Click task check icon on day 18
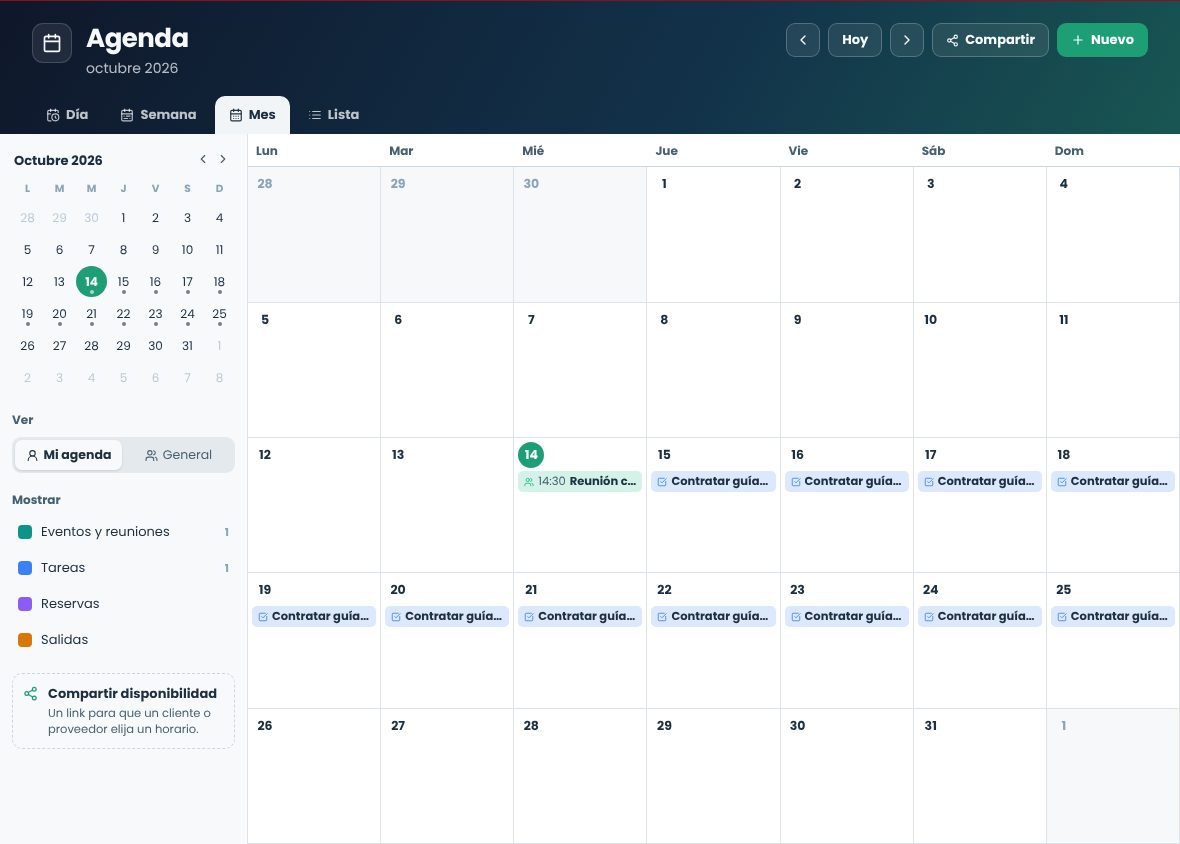 pyautogui.click(x=1062, y=481)
